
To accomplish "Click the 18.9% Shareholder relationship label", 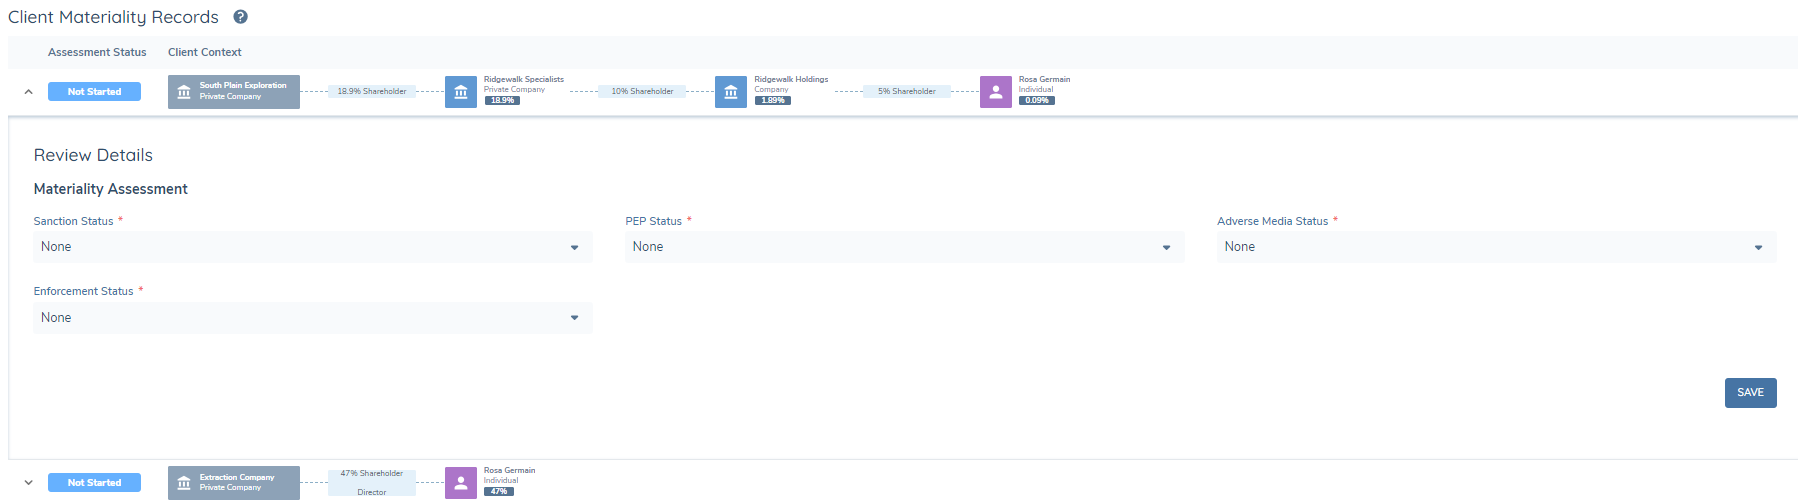I will (372, 92).
